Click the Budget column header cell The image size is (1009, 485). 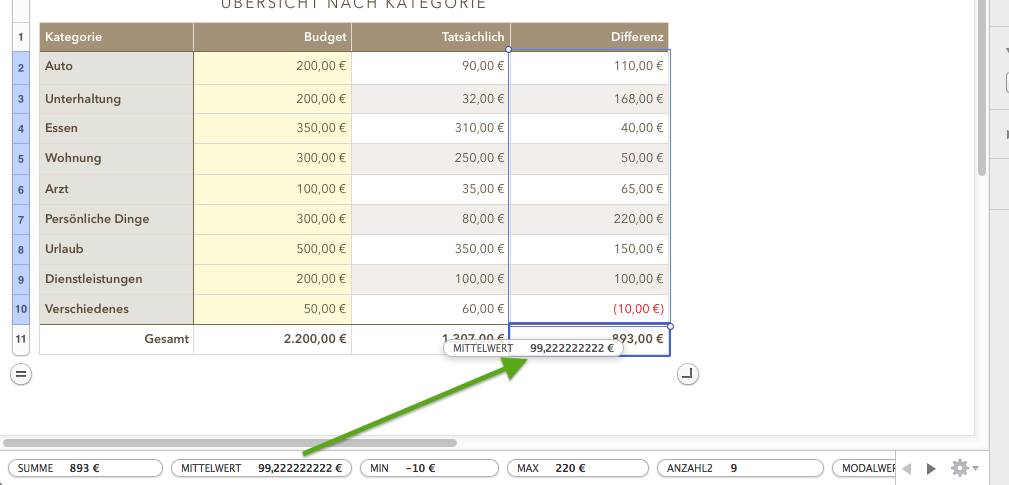point(272,37)
